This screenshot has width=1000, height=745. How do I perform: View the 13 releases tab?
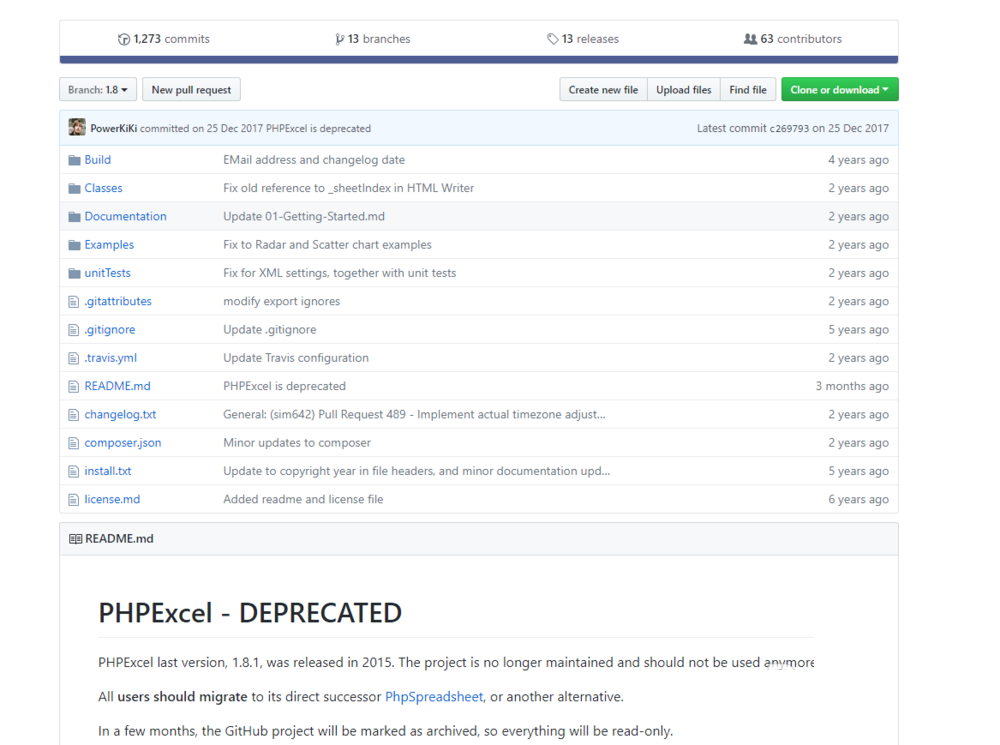583,39
